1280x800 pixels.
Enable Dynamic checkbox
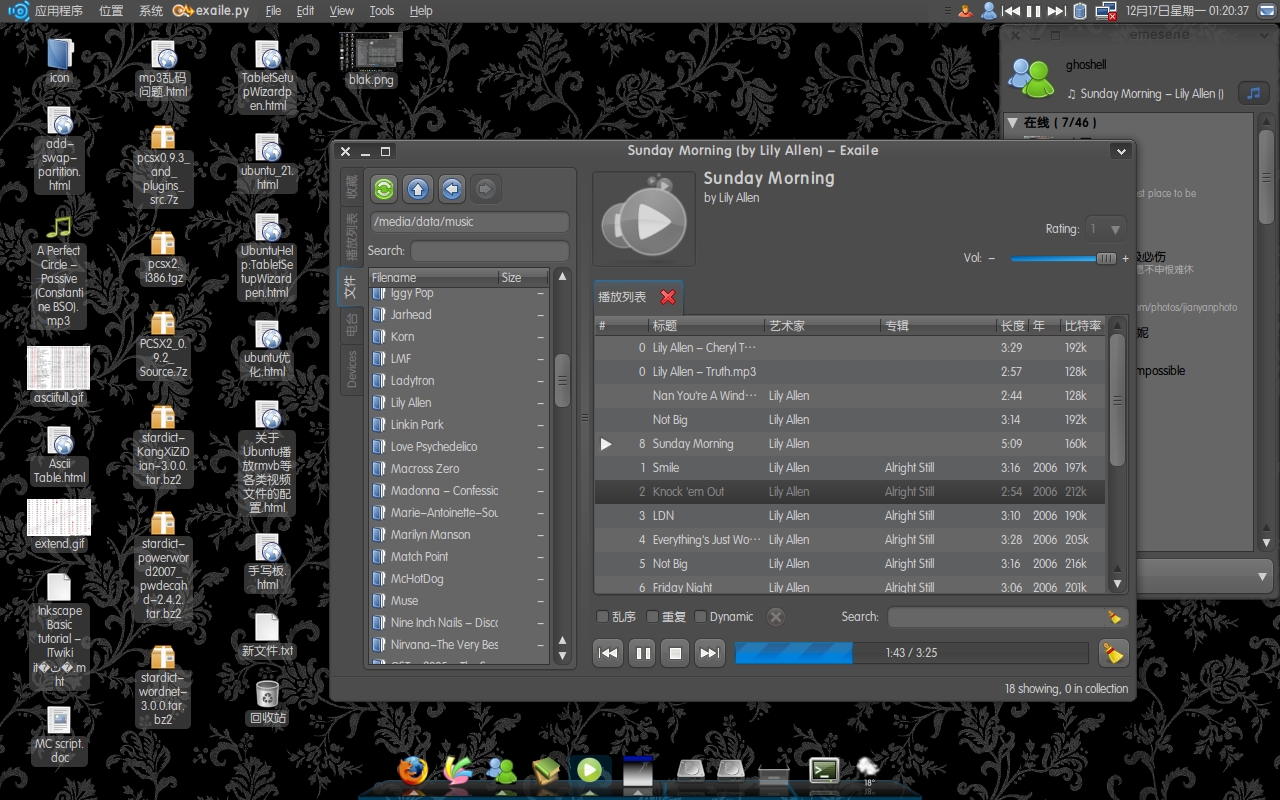pyautogui.click(x=701, y=617)
